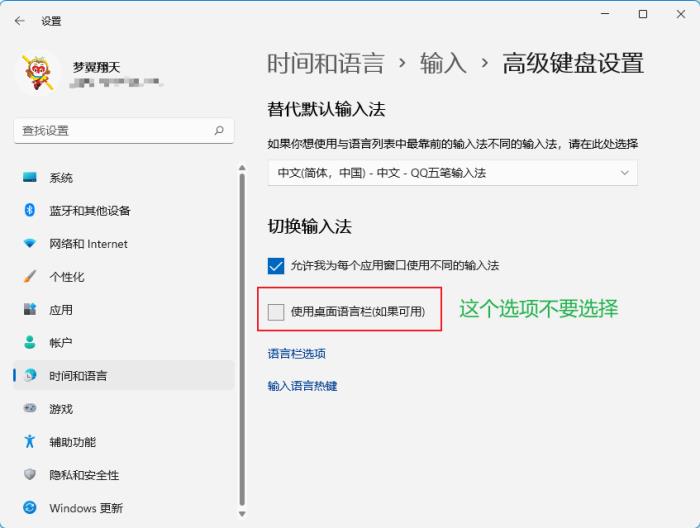The width and height of the screenshot is (700, 528).
Task: Open 输入语言热键 link
Action: pyautogui.click(x=302, y=386)
